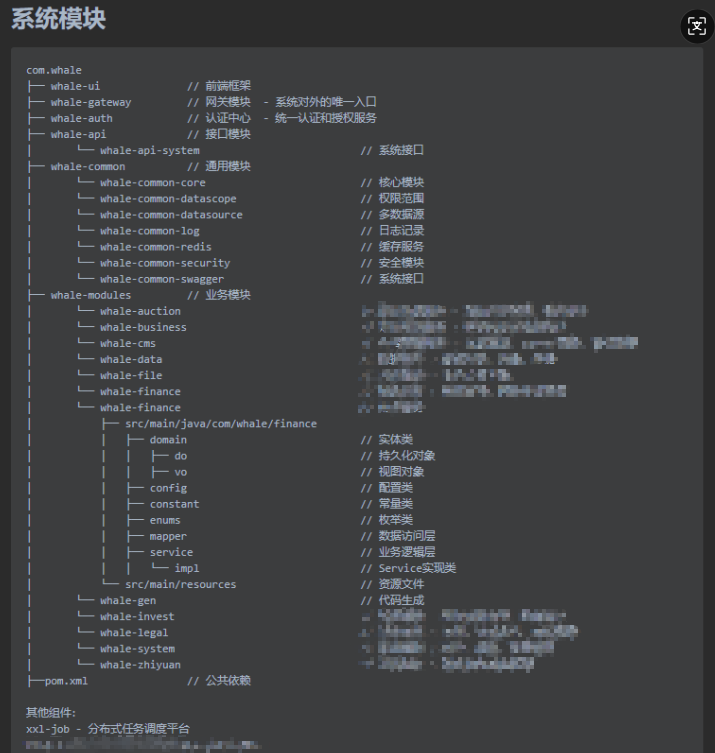Click whale-legal entry
This screenshot has width=715, height=753.
pos(134,633)
